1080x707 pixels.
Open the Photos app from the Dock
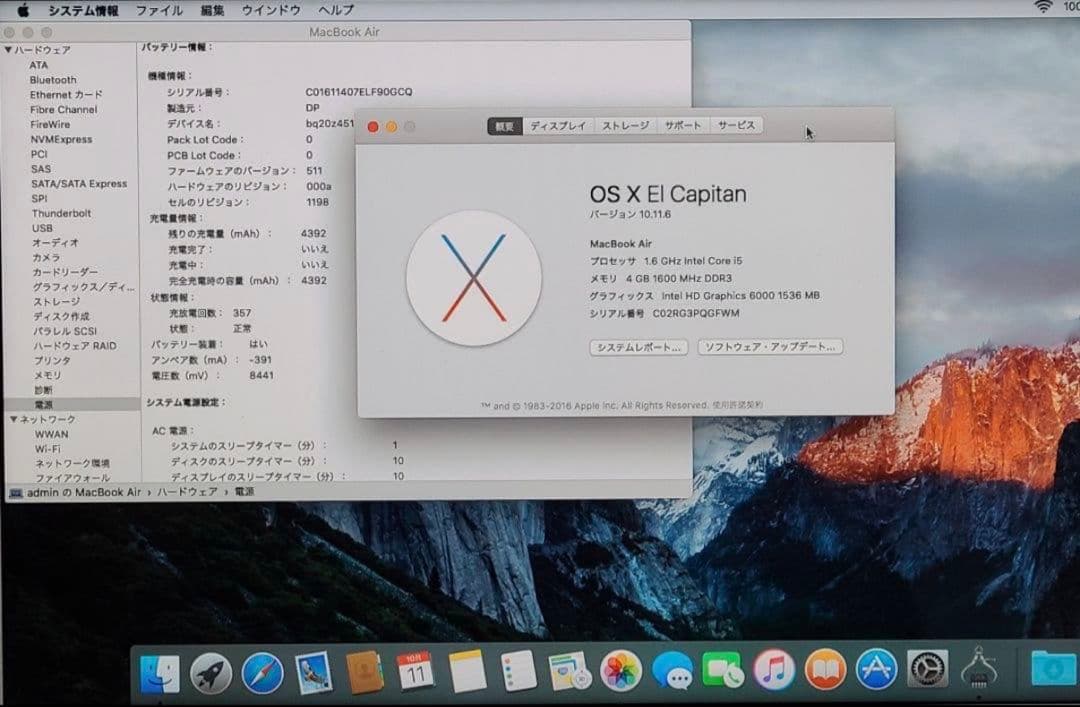click(x=623, y=672)
